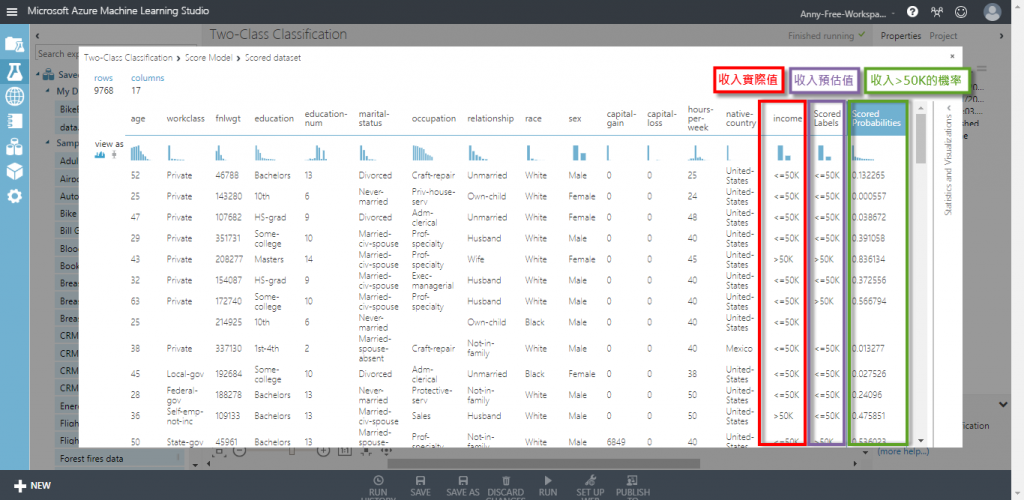Click Save in the bottom toolbar
Viewport: 1024px width, 500px height.
[x=421, y=486]
